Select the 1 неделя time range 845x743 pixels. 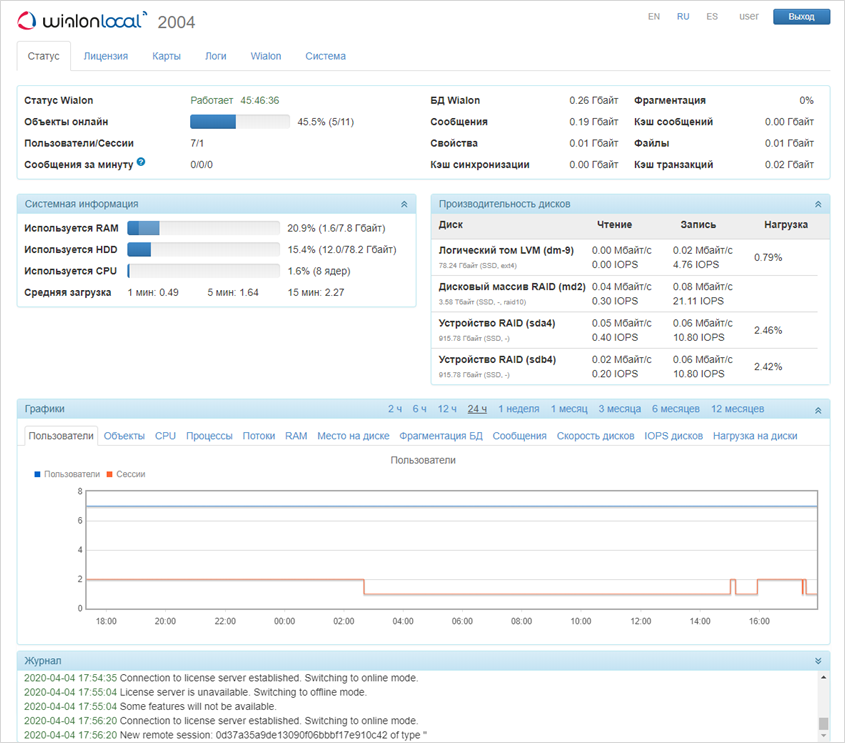518,409
